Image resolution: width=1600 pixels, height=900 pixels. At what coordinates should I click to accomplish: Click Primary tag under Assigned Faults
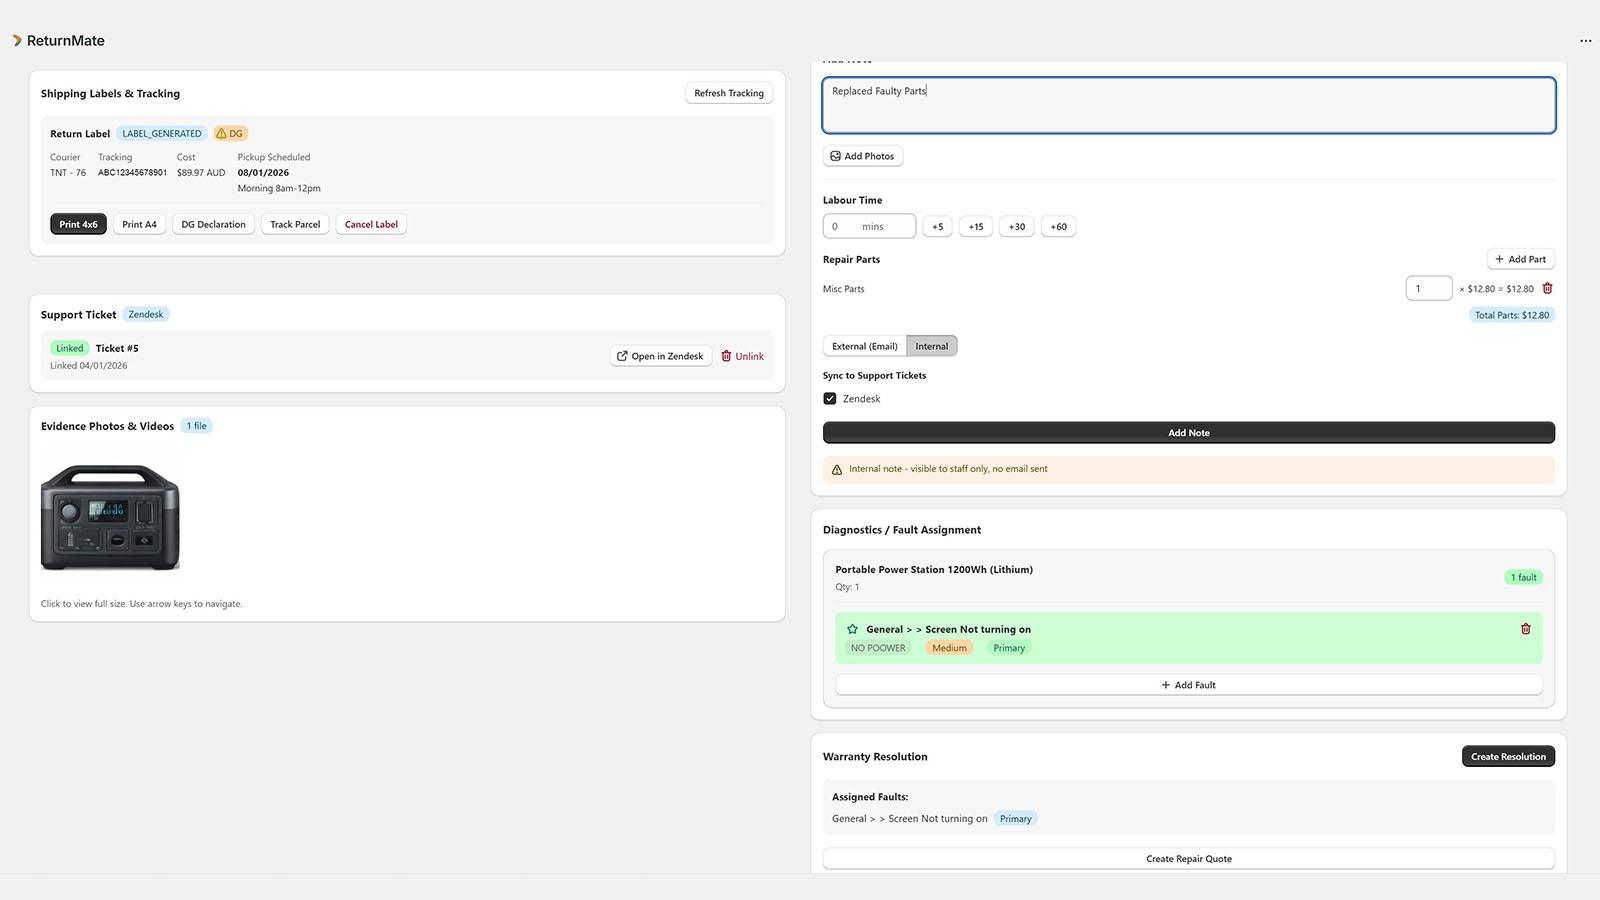(x=1015, y=819)
